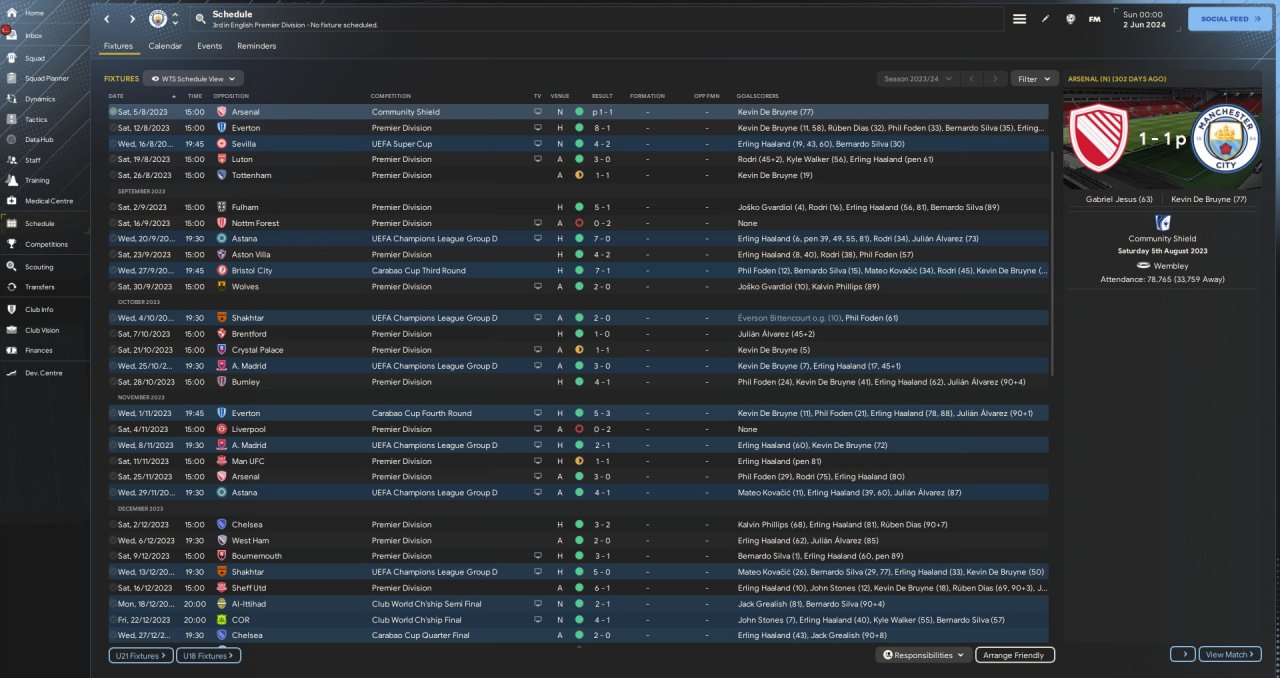The width and height of the screenshot is (1280, 678).
Task: Select the row marker for the Everton 12/8/2023 fixture
Action: (113, 128)
